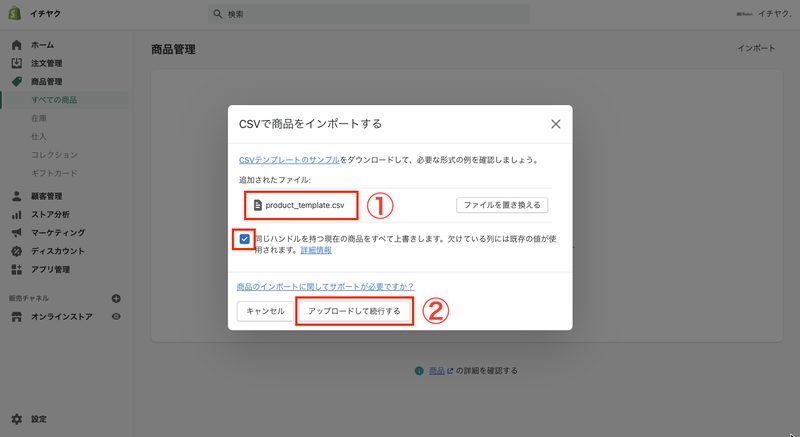Go to 顧客管理 section
Image resolution: width=800 pixels, height=437 pixels.
[x=46, y=196]
